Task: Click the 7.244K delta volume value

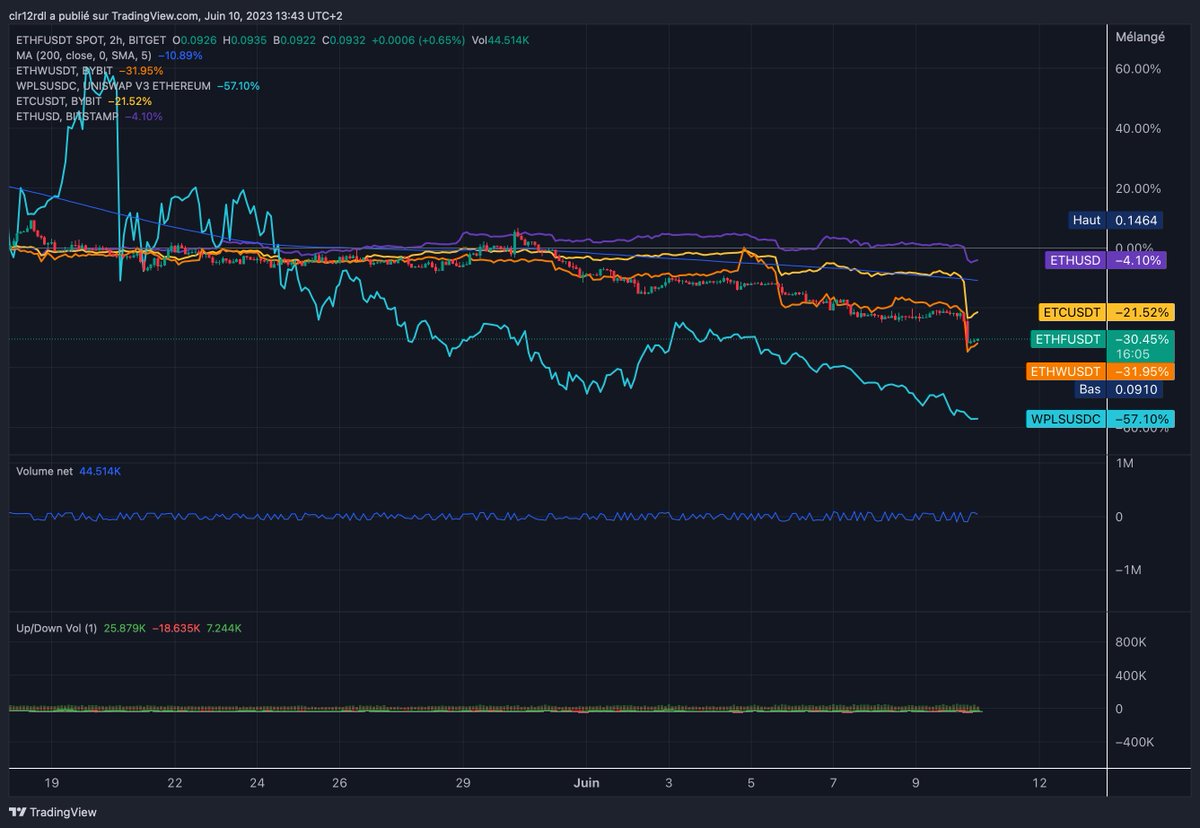Action: click(224, 628)
